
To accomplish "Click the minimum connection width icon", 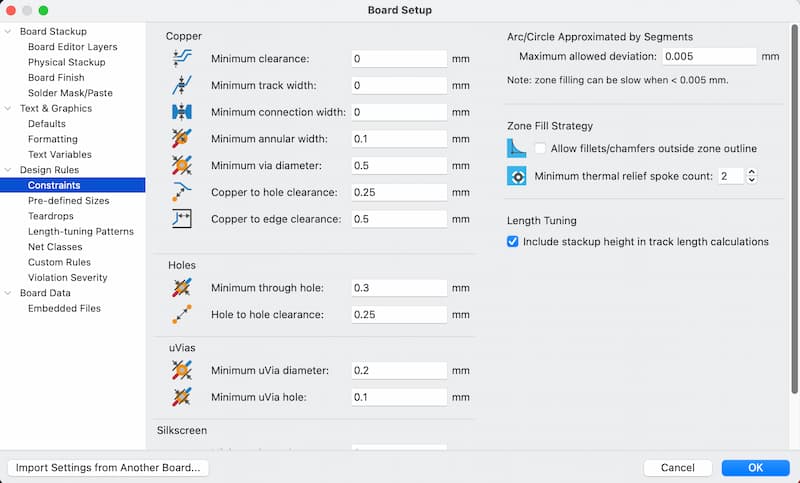I will [182, 112].
